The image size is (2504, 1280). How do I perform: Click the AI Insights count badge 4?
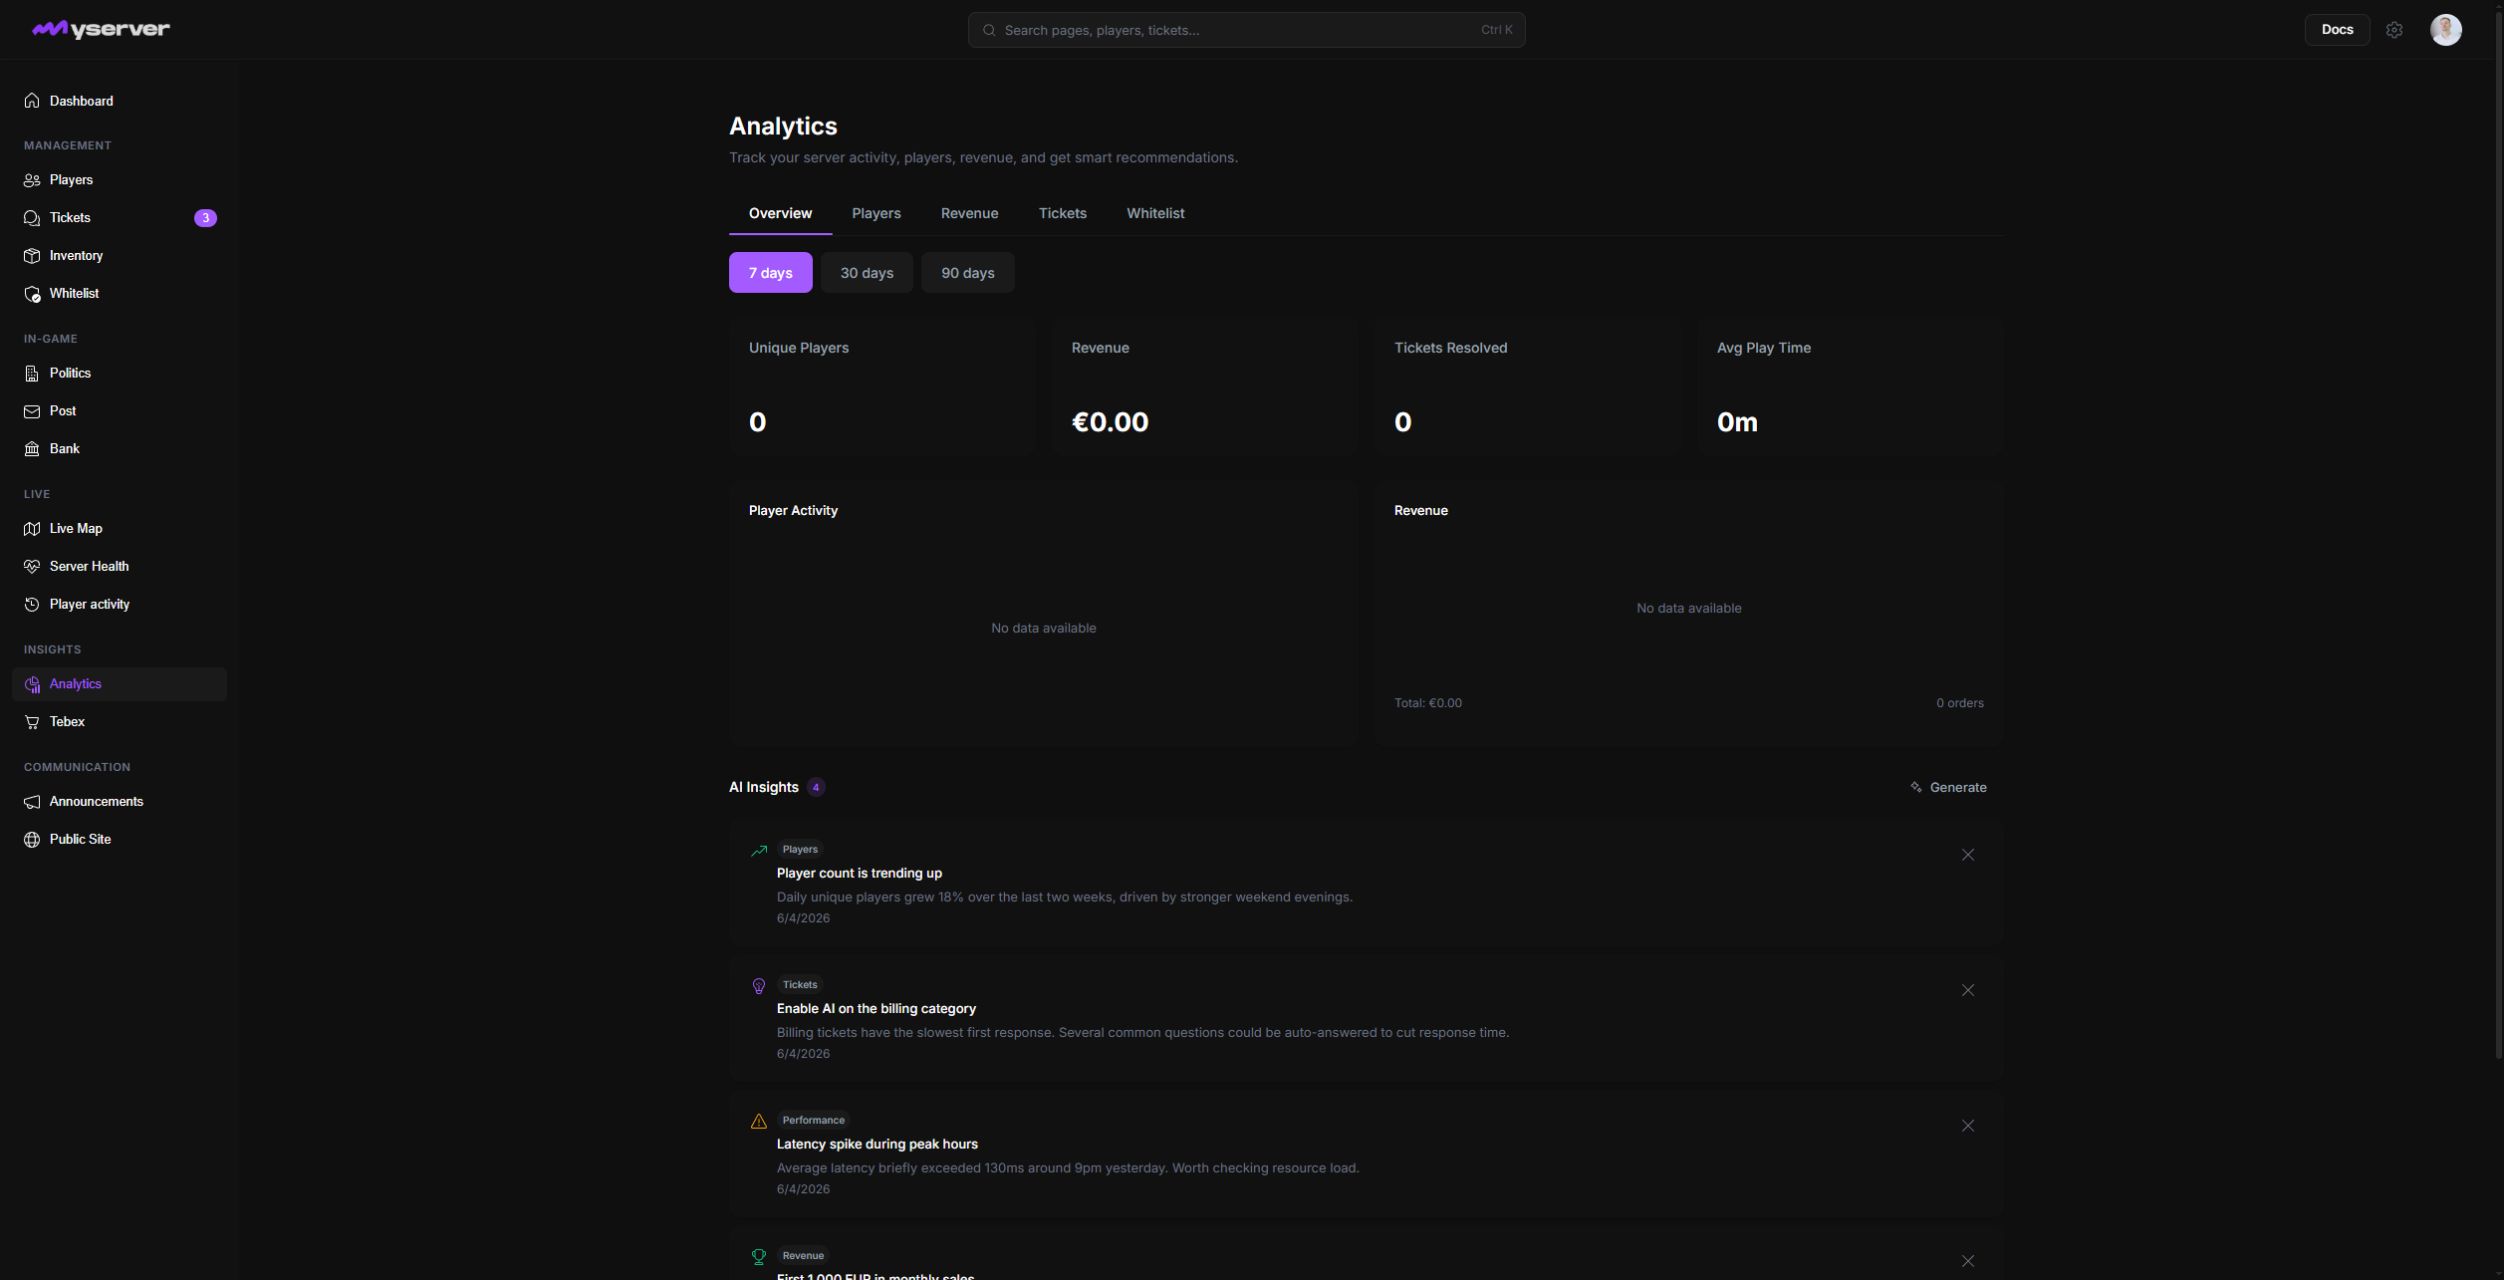(x=816, y=788)
